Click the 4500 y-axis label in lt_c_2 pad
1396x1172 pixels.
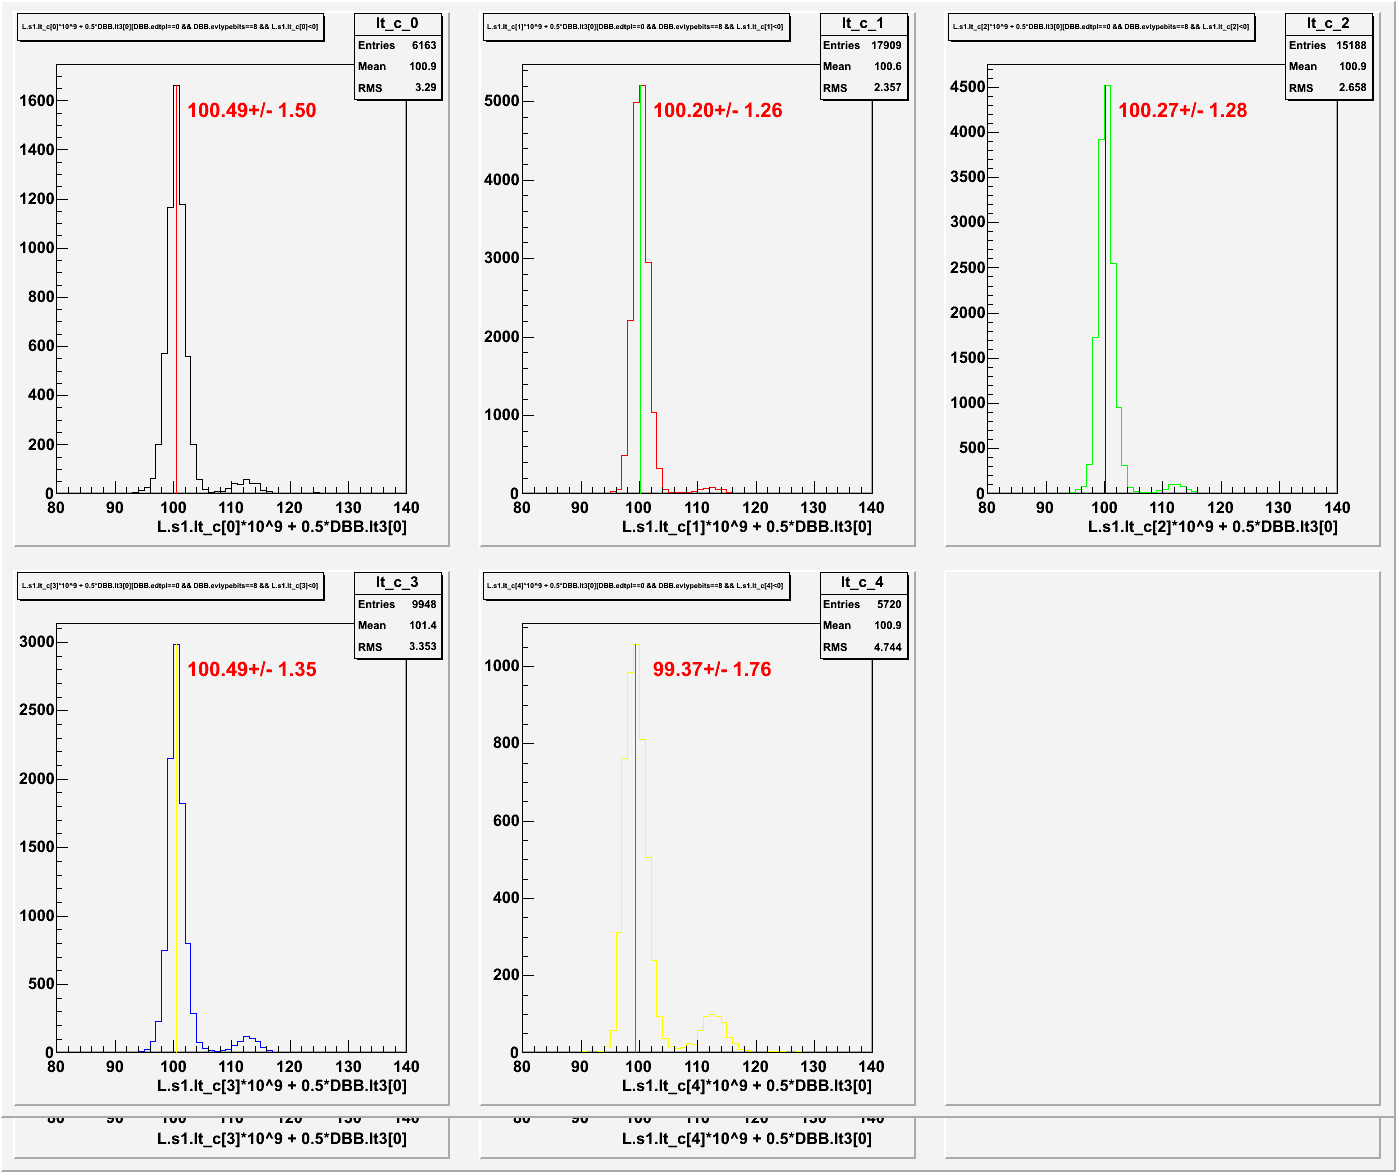click(x=966, y=87)
